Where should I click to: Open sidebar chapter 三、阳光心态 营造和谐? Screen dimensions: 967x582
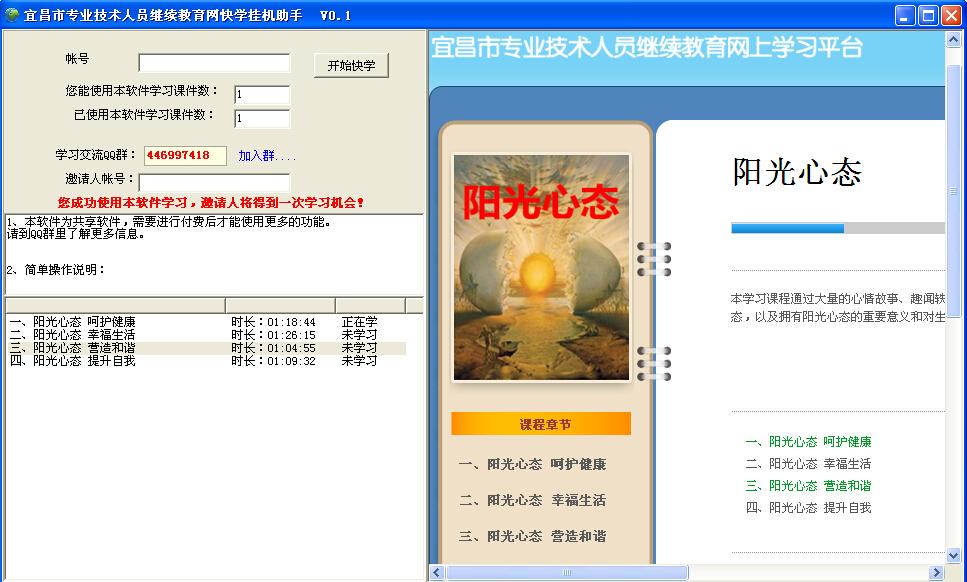click(532, 536)
